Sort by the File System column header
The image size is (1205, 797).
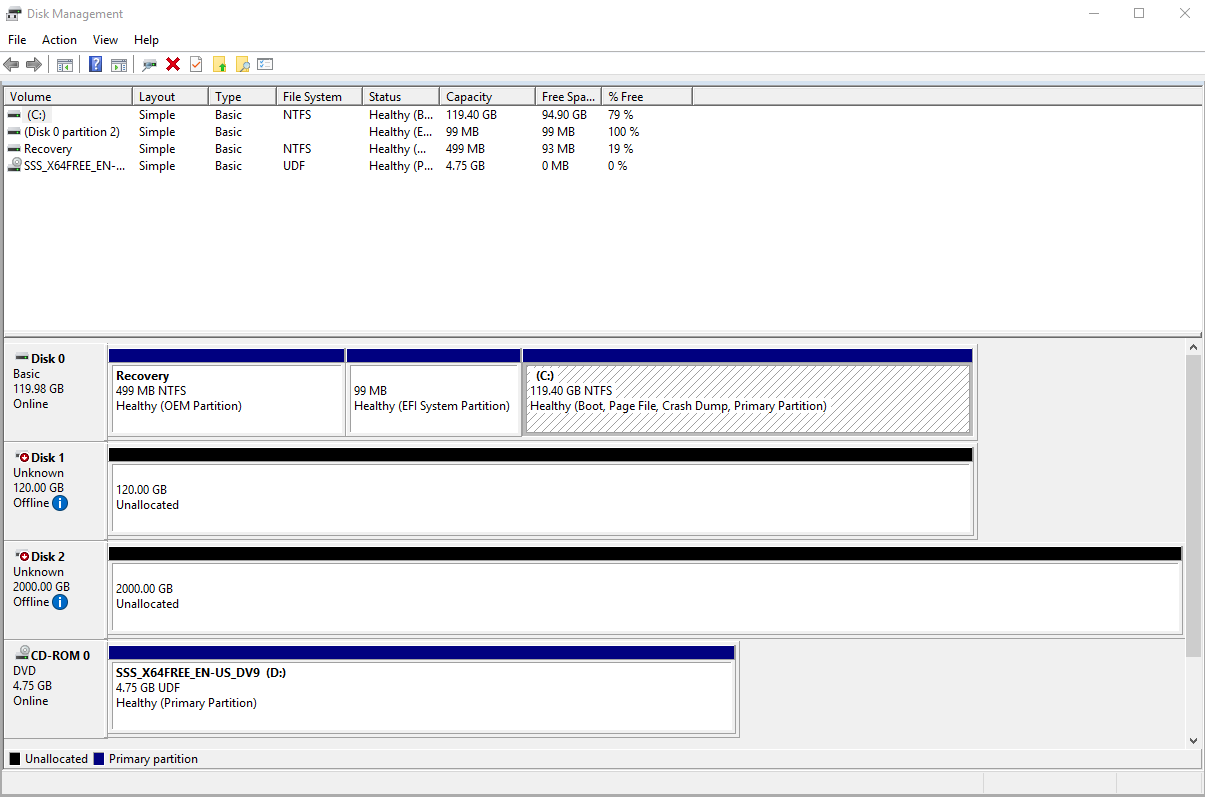click(x=319, y=97)
